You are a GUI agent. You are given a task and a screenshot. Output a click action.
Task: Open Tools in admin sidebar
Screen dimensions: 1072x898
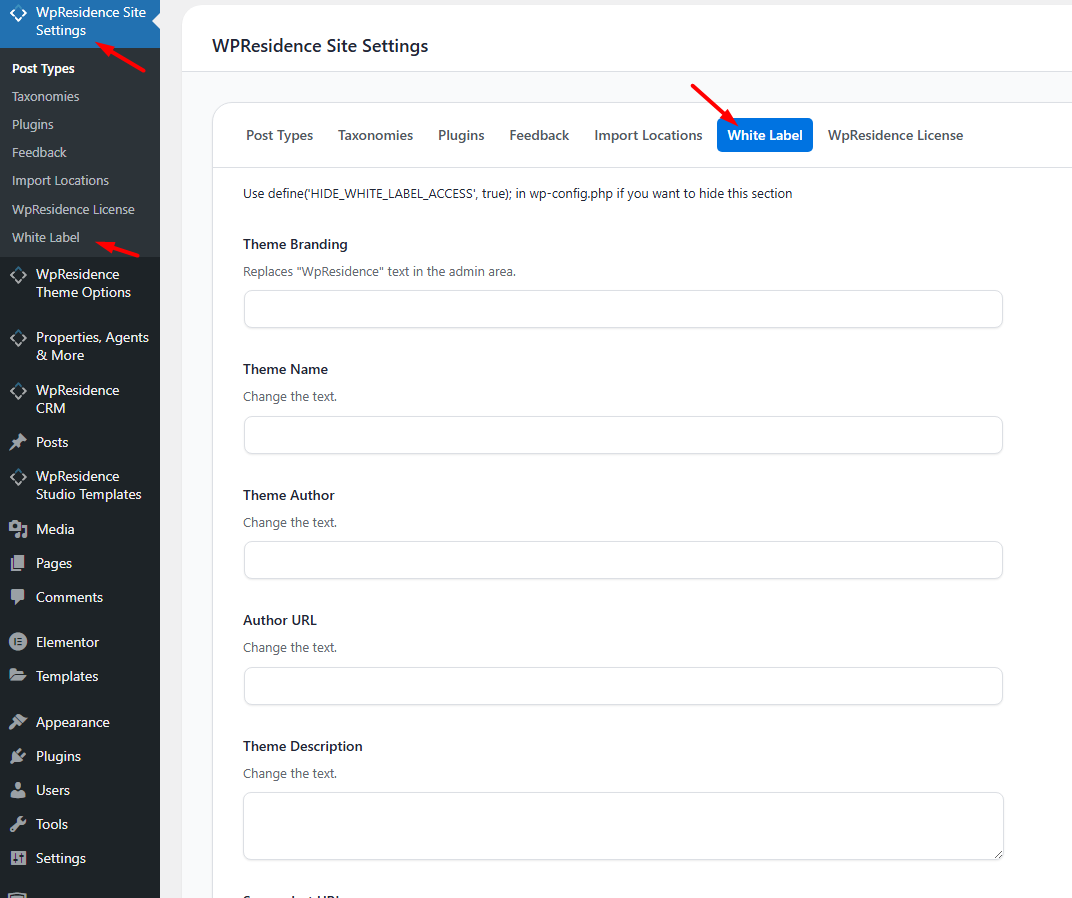click(x=80, y=824)
